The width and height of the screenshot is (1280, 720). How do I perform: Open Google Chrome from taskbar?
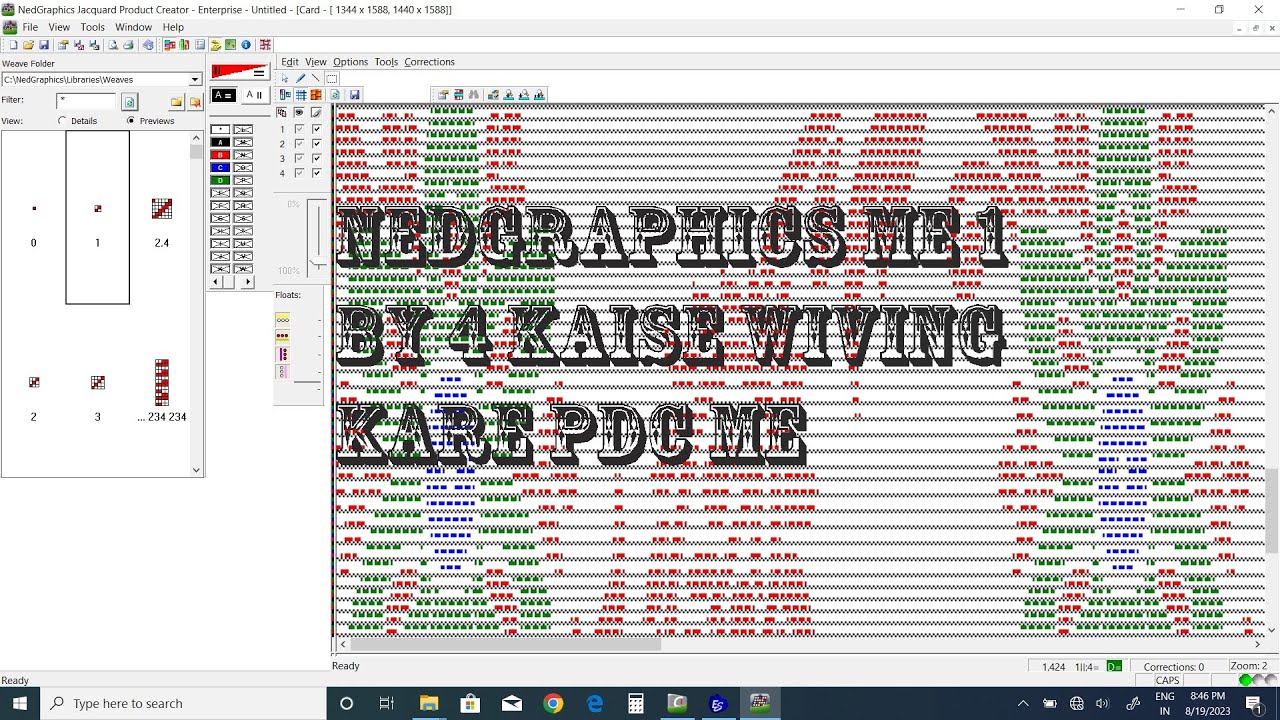point(553,703)
